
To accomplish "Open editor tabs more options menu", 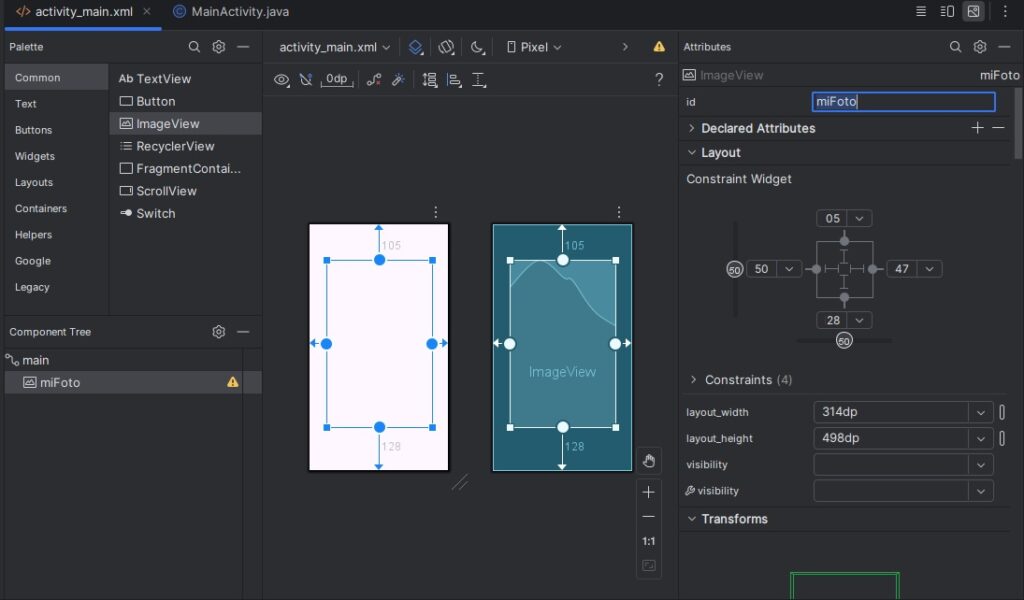I will tap(1005, 12).
